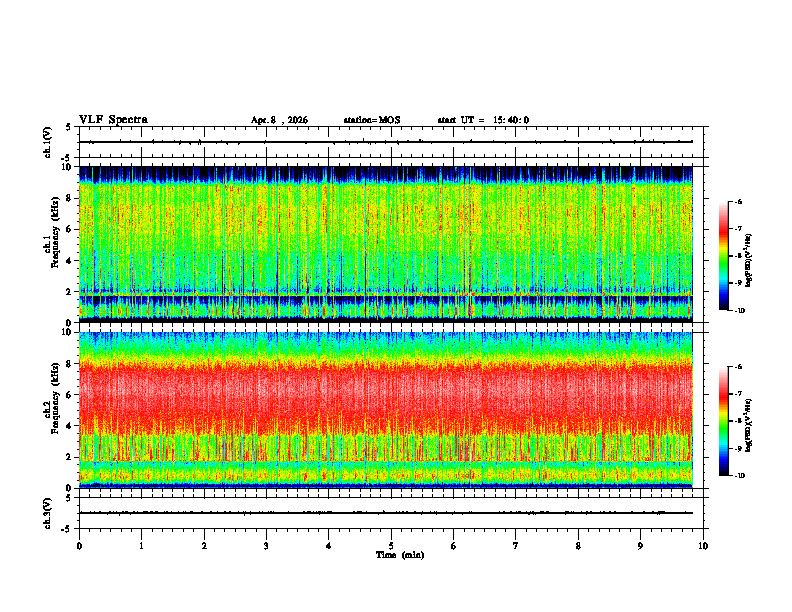The height and width of the screenshot is (612, 792).
Task: Click the "ch.1(V)" waveform axis label
Action: click(48, 142)
